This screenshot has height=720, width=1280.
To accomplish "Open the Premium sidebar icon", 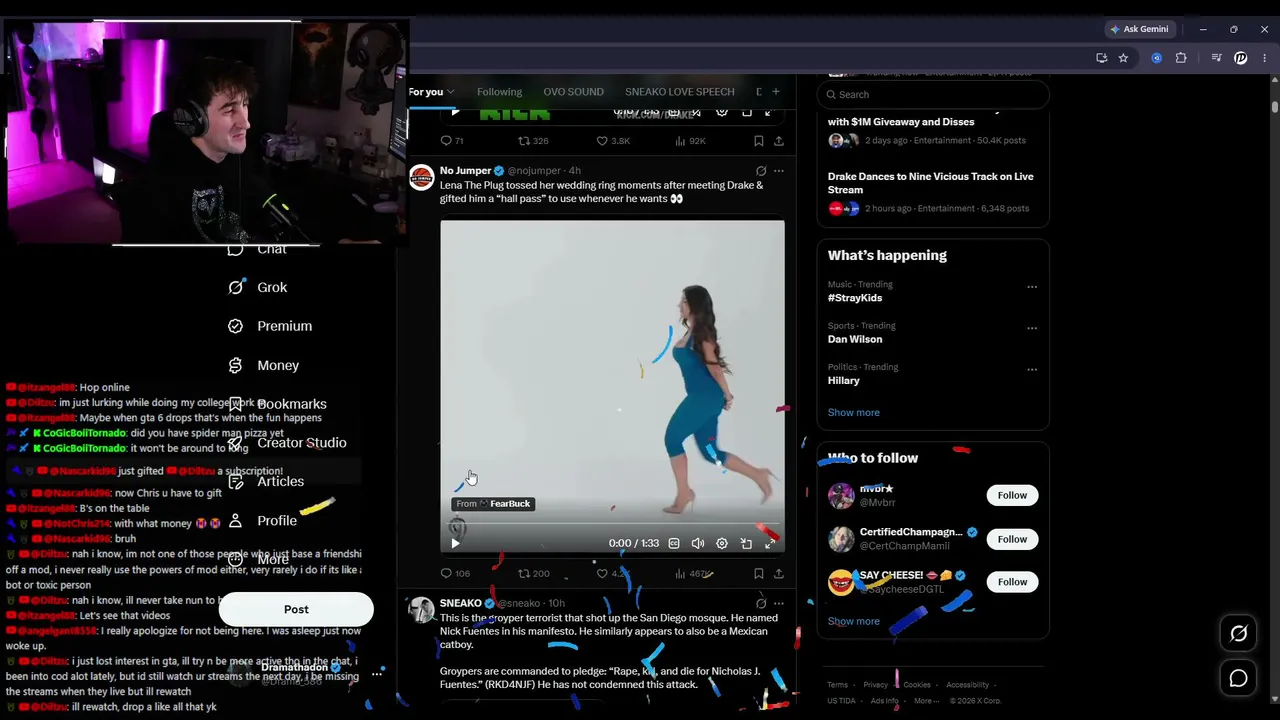I will 236,326.
